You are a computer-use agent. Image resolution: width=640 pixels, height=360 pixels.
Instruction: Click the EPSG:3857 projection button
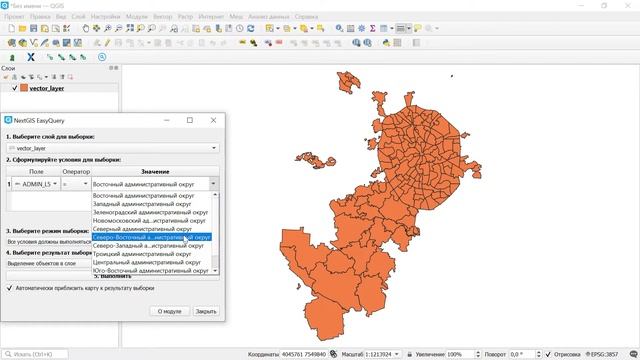[x=602, y=354]
